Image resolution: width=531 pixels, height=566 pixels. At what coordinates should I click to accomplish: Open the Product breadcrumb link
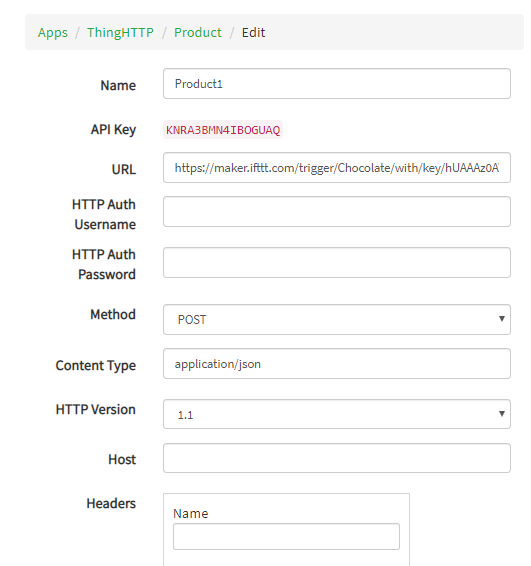[x=198, y=32]
